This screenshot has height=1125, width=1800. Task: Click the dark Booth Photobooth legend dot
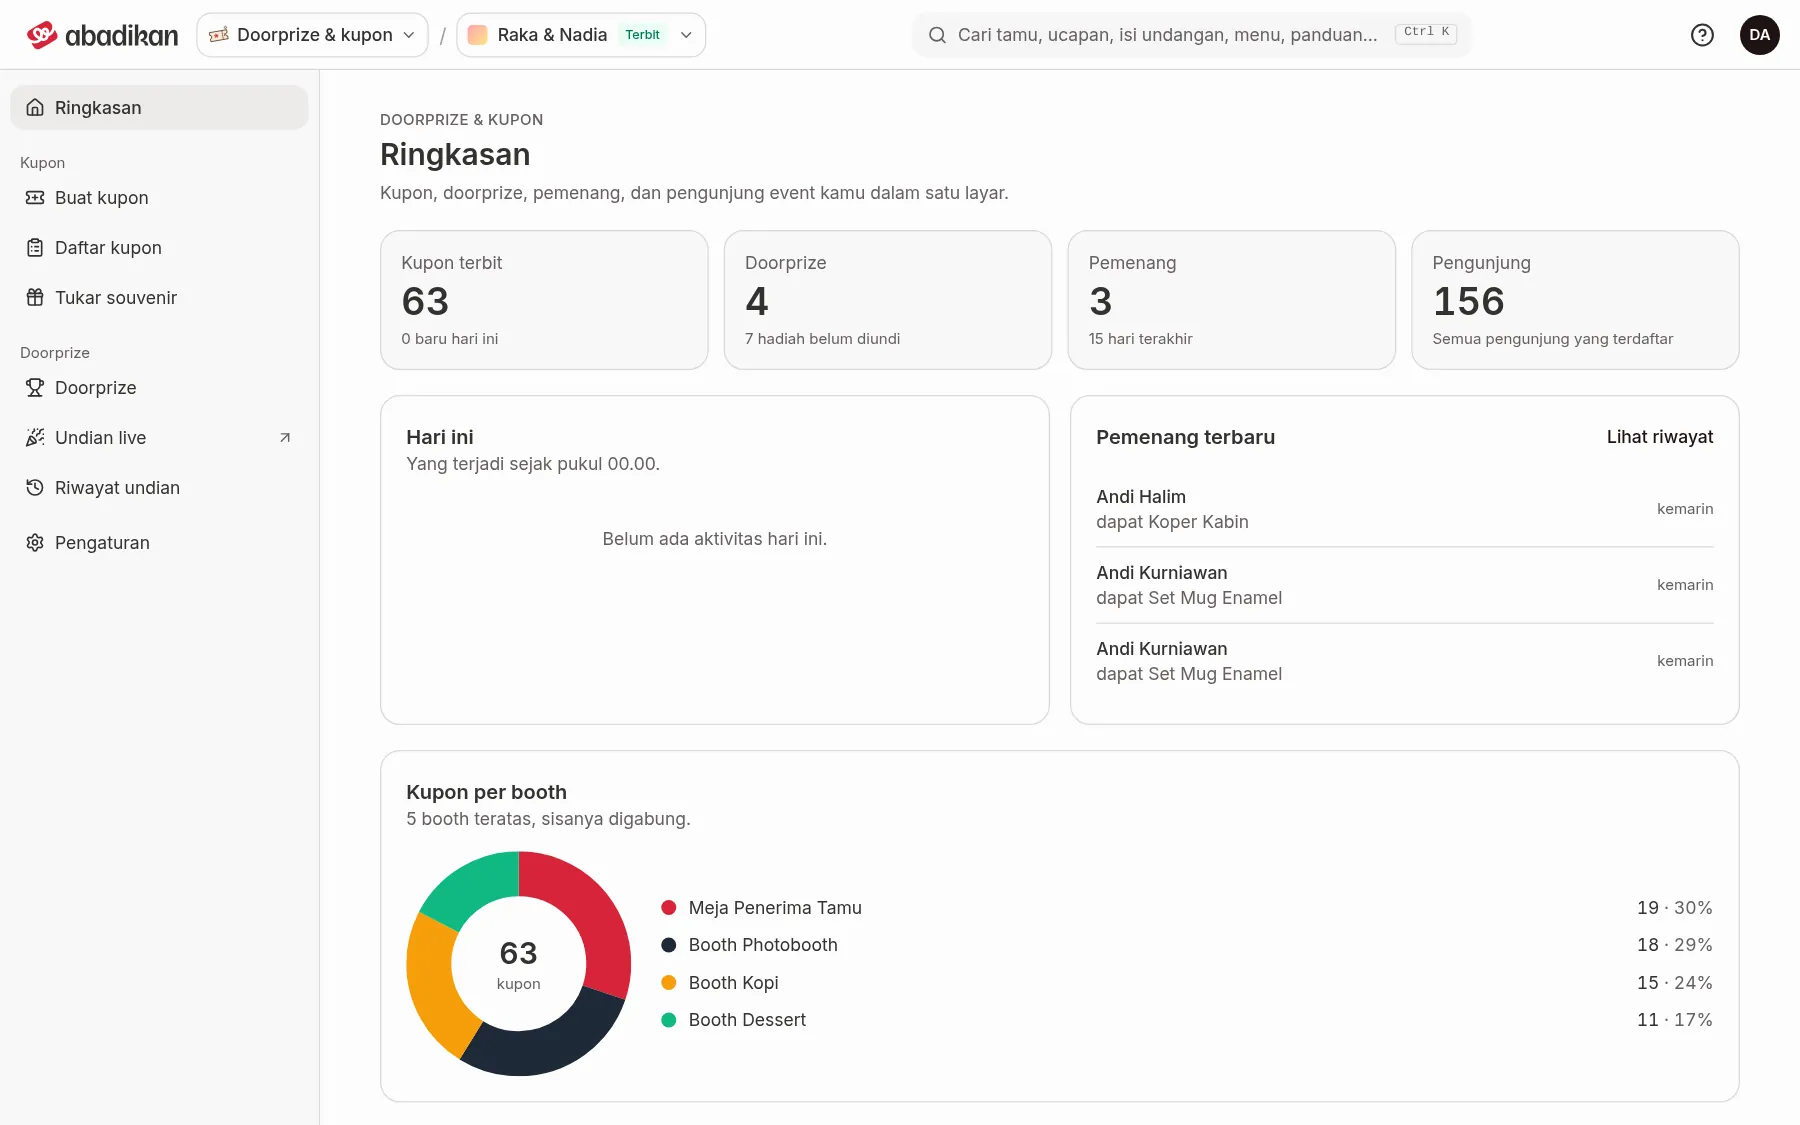(669, 945)
